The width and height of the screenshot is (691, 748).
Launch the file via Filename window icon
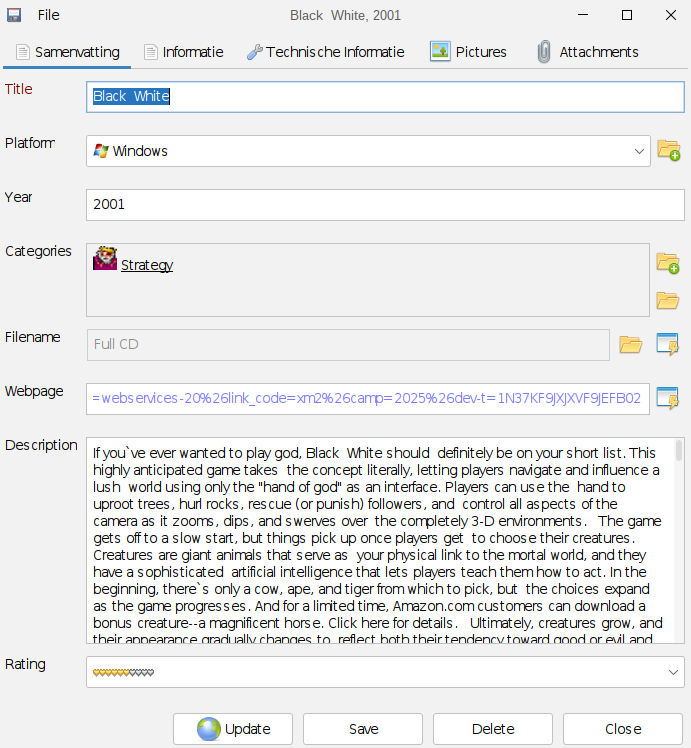668,344
